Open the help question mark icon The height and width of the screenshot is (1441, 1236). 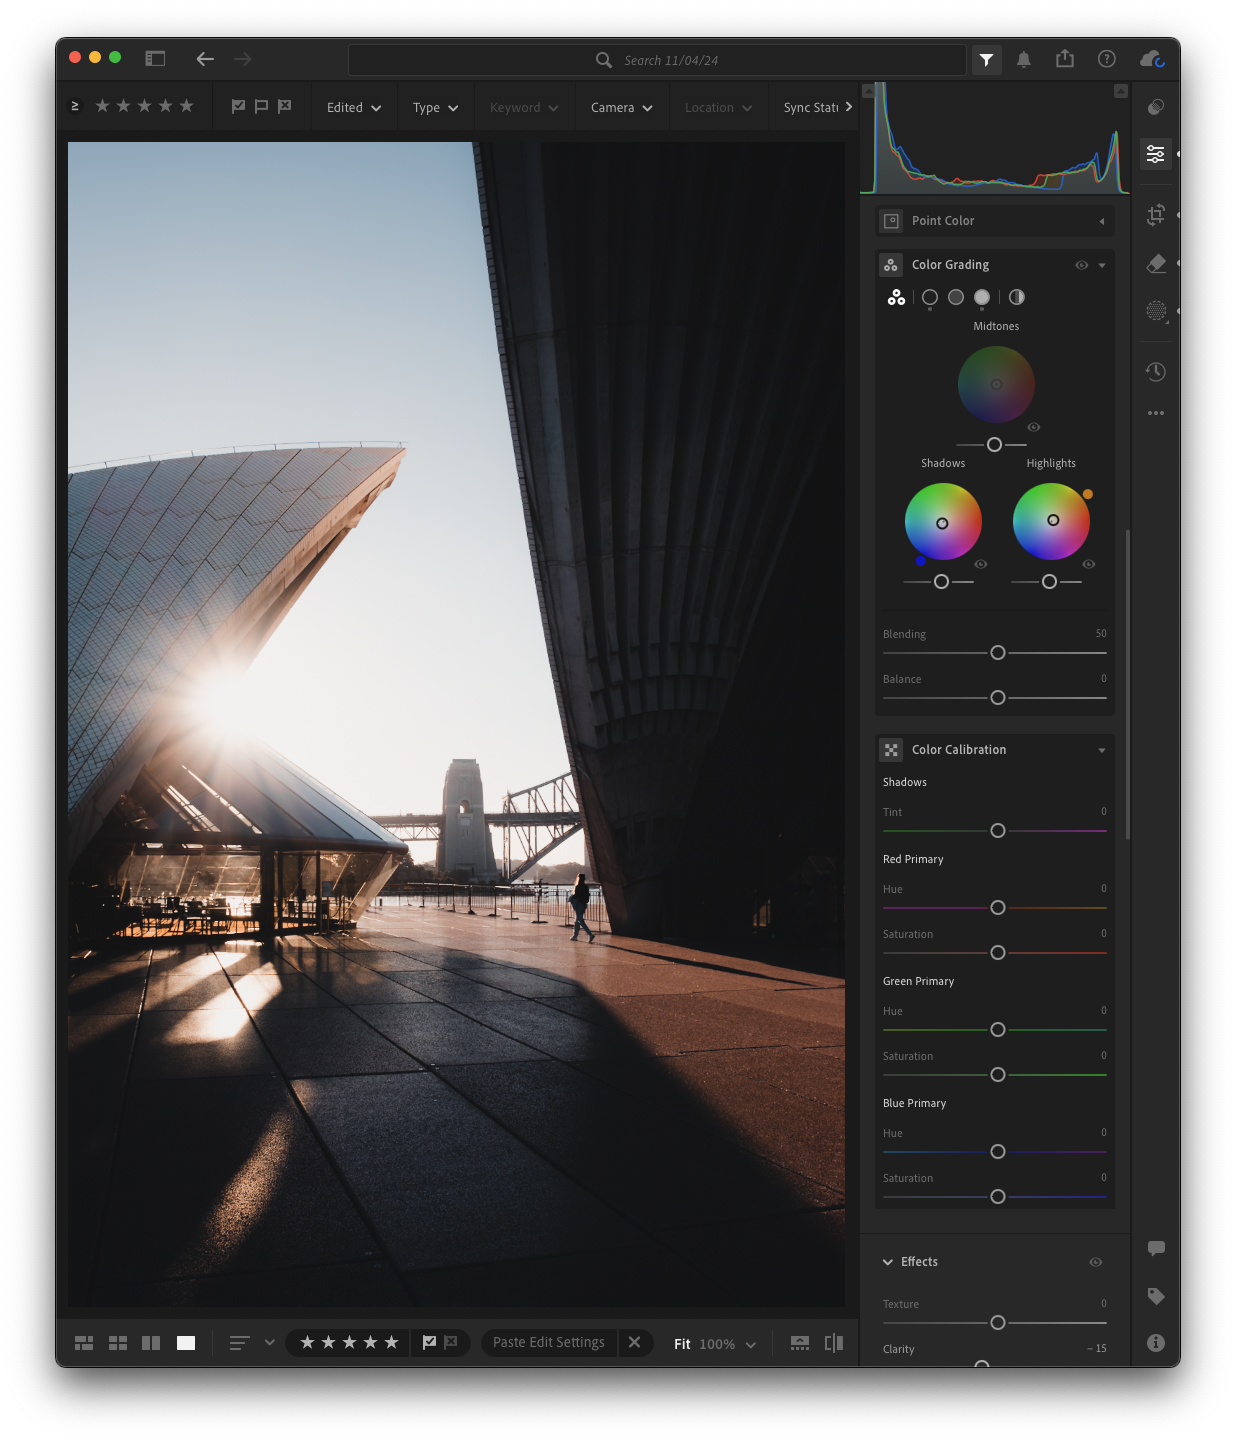click(x=1107, y=59)
